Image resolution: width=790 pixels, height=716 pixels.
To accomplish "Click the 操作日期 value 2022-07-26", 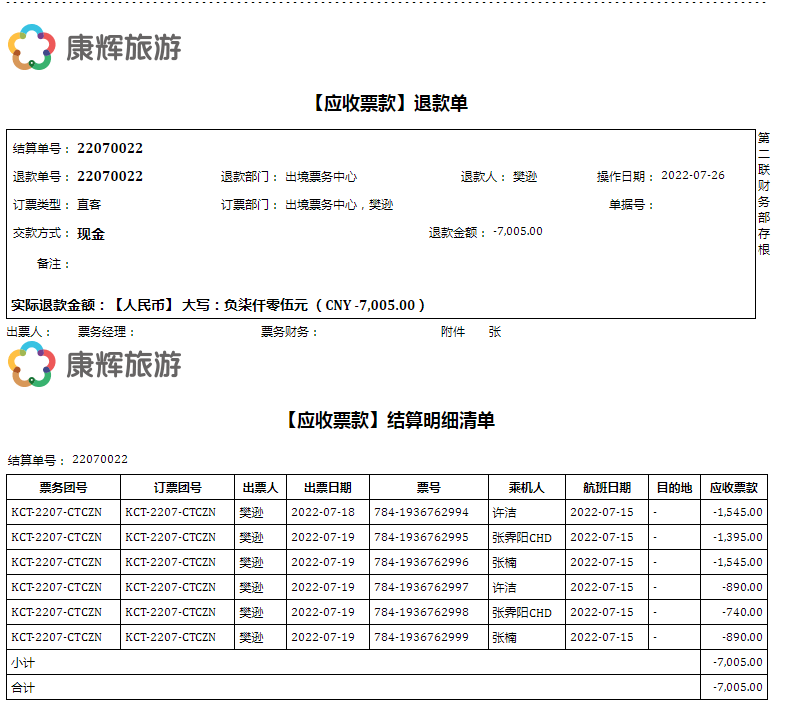I will pos(693,175).
